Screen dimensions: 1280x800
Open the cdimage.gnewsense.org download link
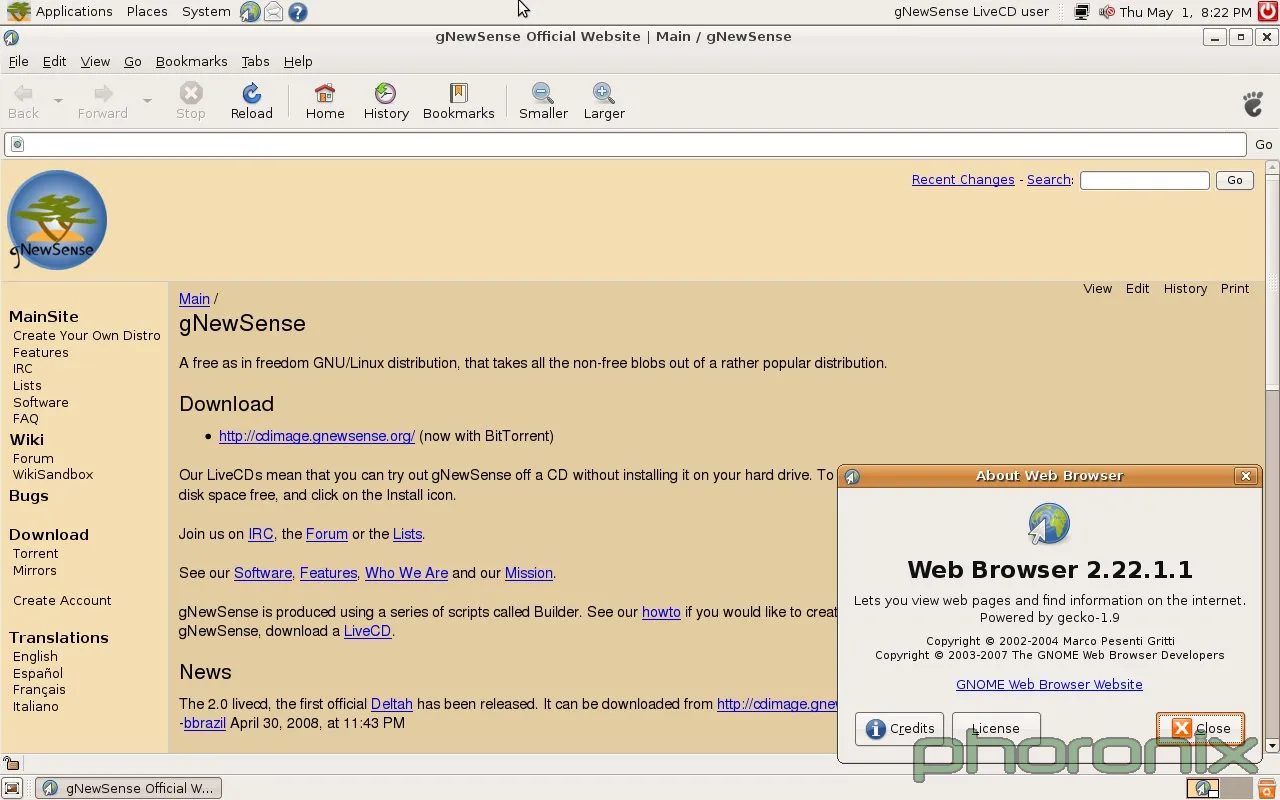316,436
